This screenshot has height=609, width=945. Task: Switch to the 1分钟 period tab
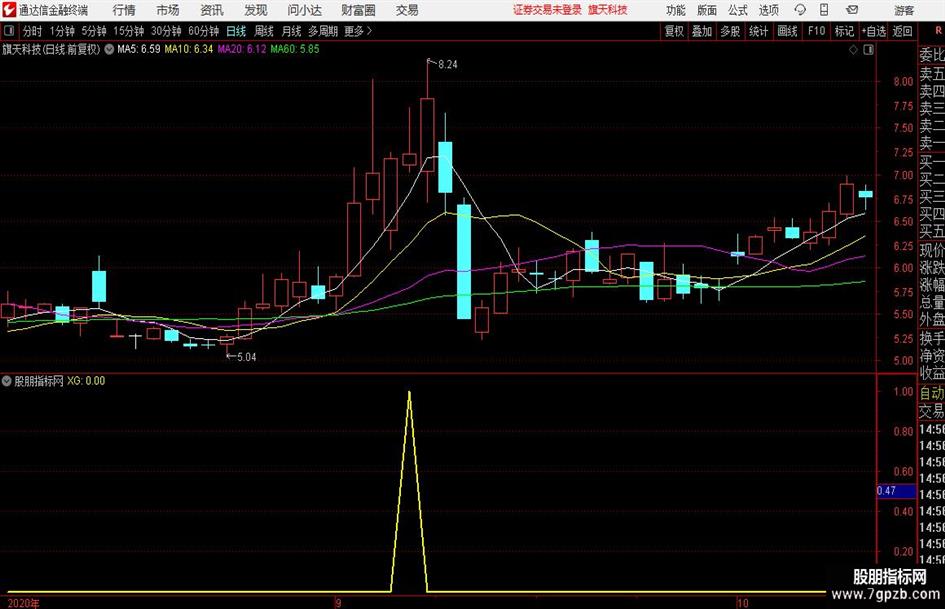tap(62, 31)
